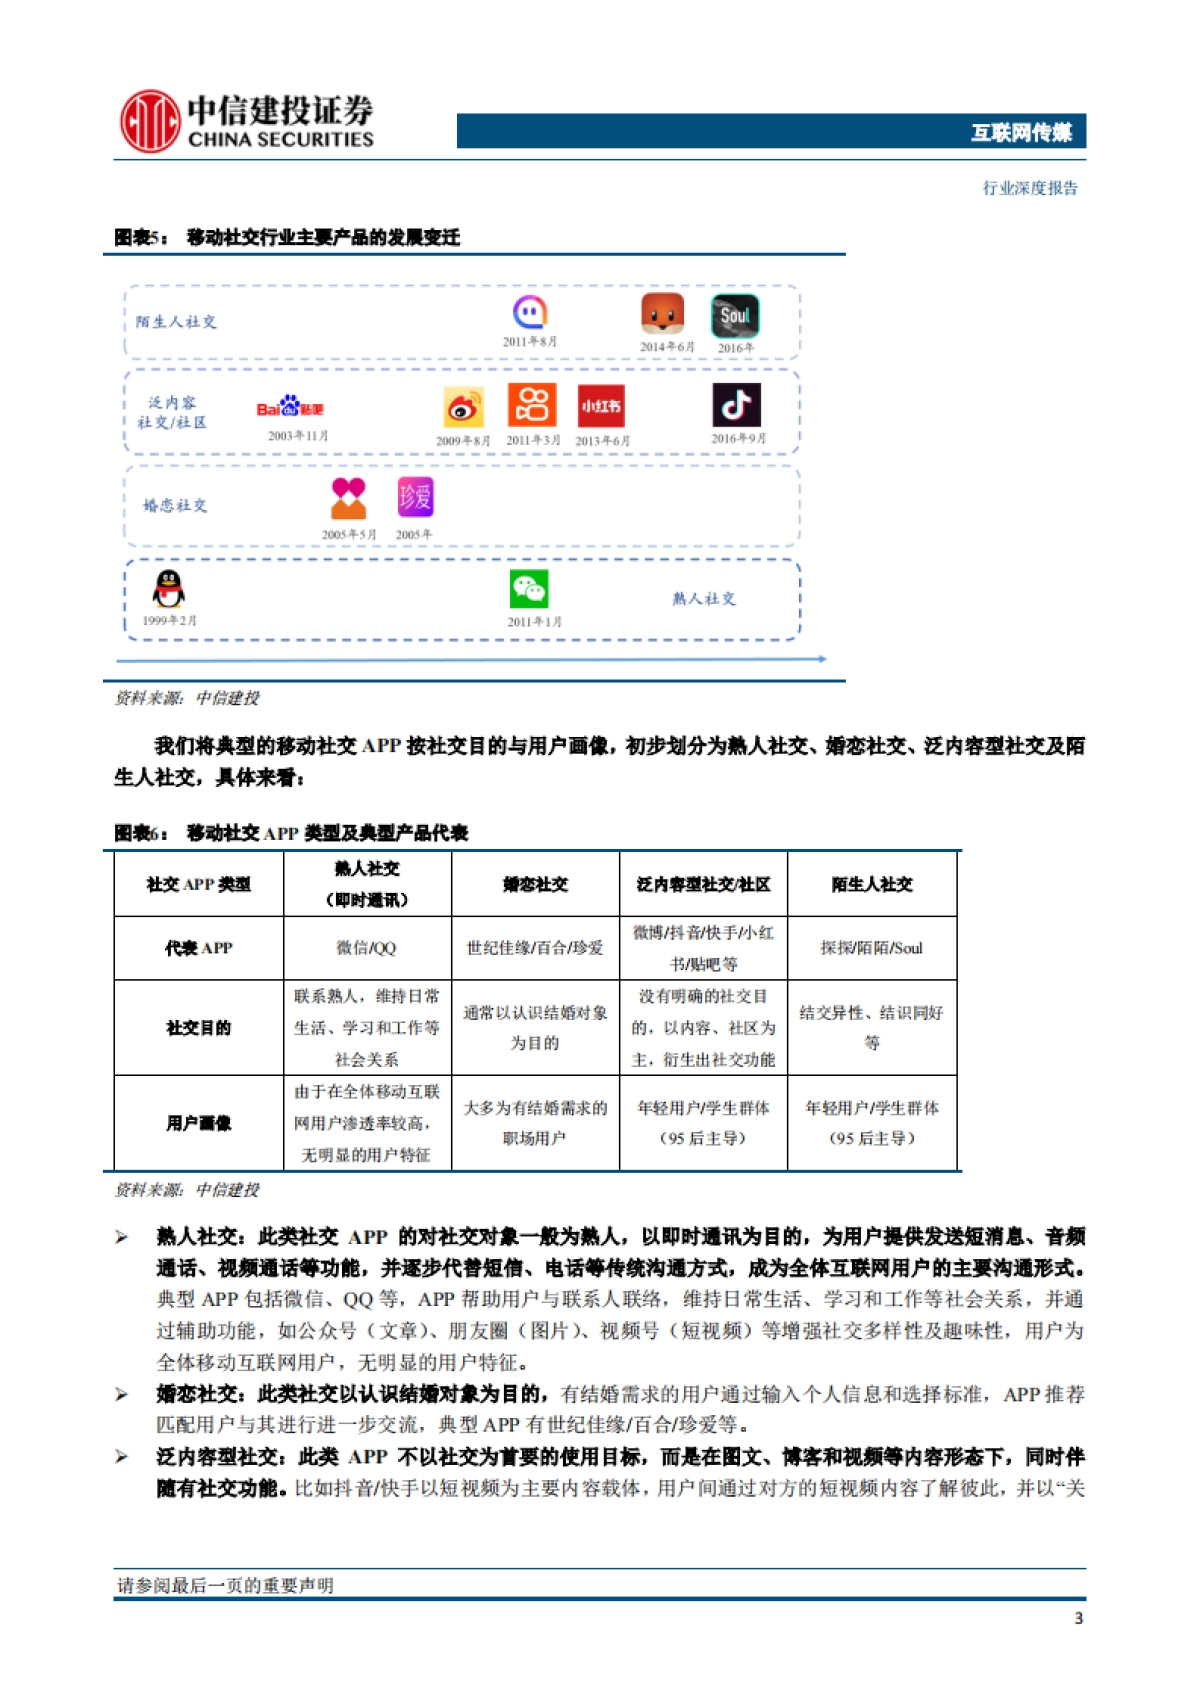Click the 1999年2月 date under QQ
The image size is (1200, 1698).
pyautogui.click(x=169, y=621)
